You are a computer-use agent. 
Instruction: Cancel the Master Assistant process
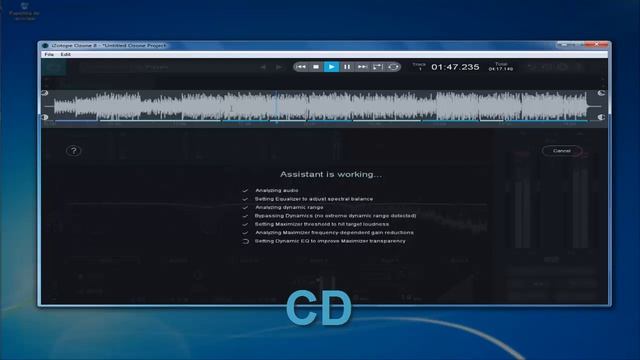click(x=562, y=151)
